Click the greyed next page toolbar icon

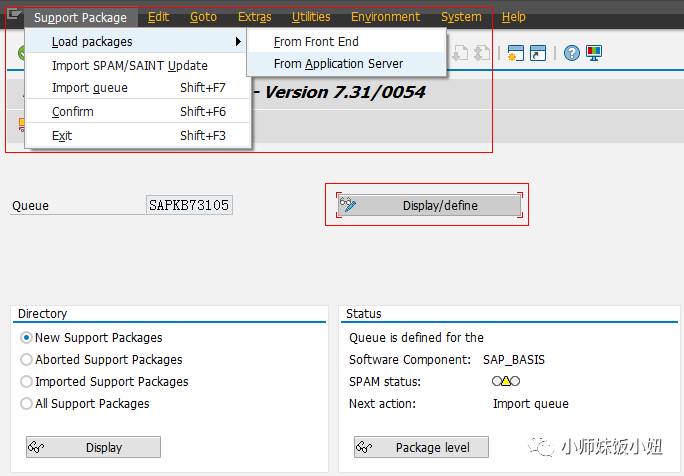pos(460,53)
